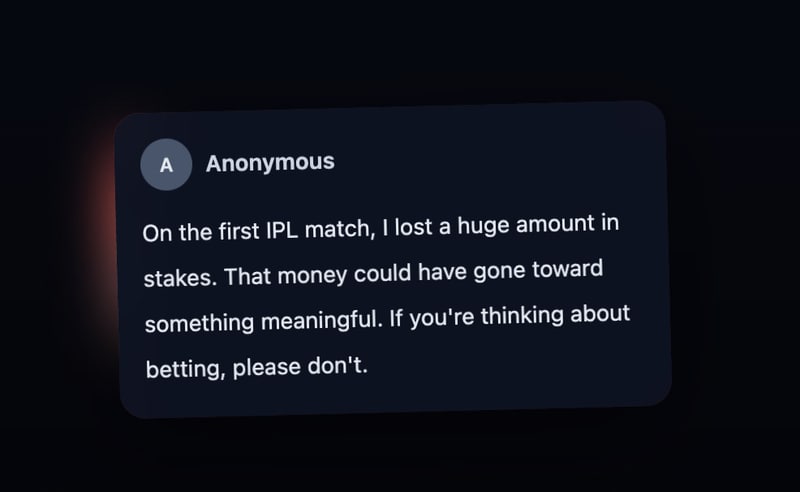
Task: Click the word "lost" in the message
Action: point(415,227)
